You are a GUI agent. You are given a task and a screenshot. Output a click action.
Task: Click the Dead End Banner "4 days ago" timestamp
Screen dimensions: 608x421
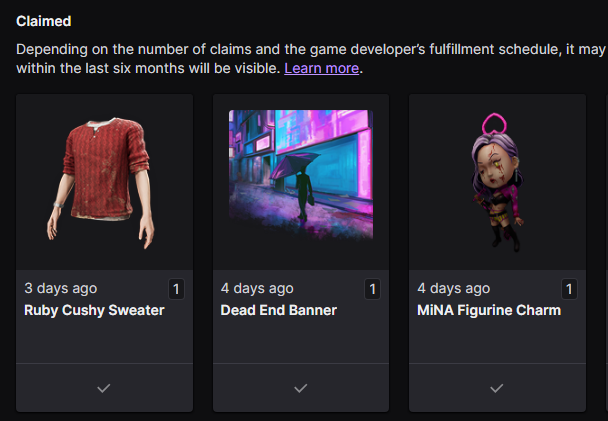click(257, 288)
